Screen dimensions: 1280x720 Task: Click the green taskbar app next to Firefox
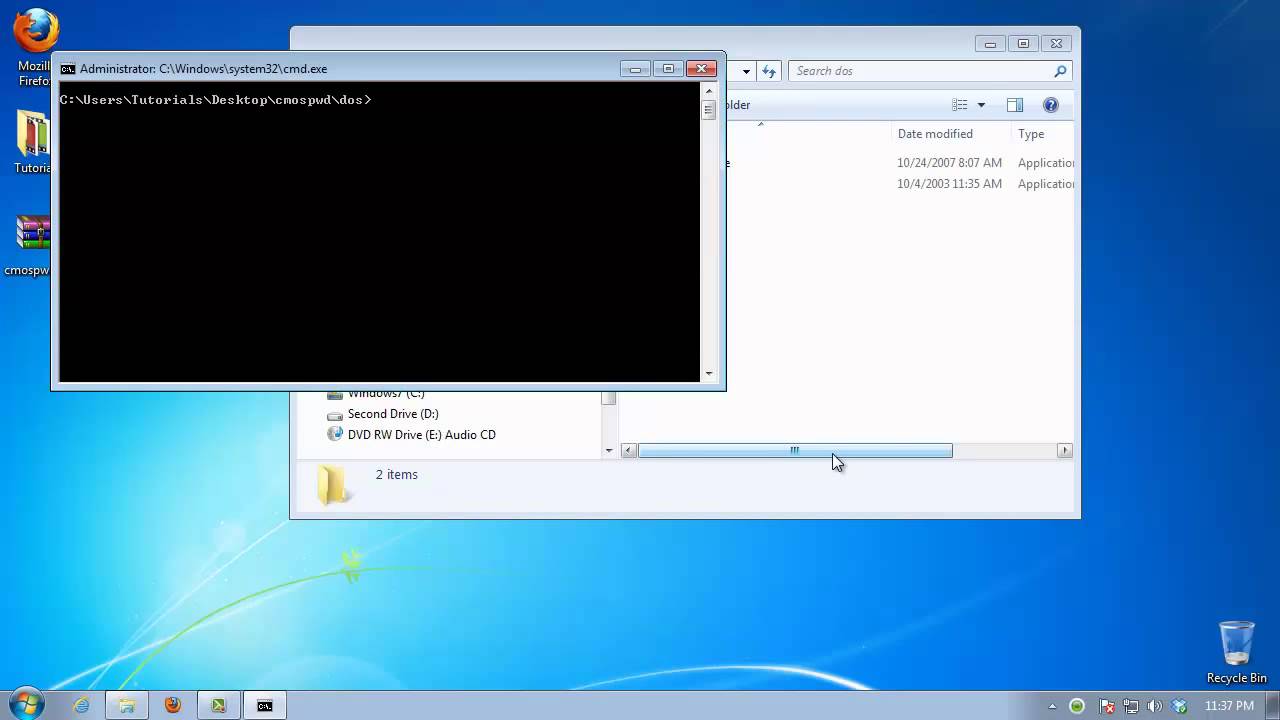pos(218,706)
